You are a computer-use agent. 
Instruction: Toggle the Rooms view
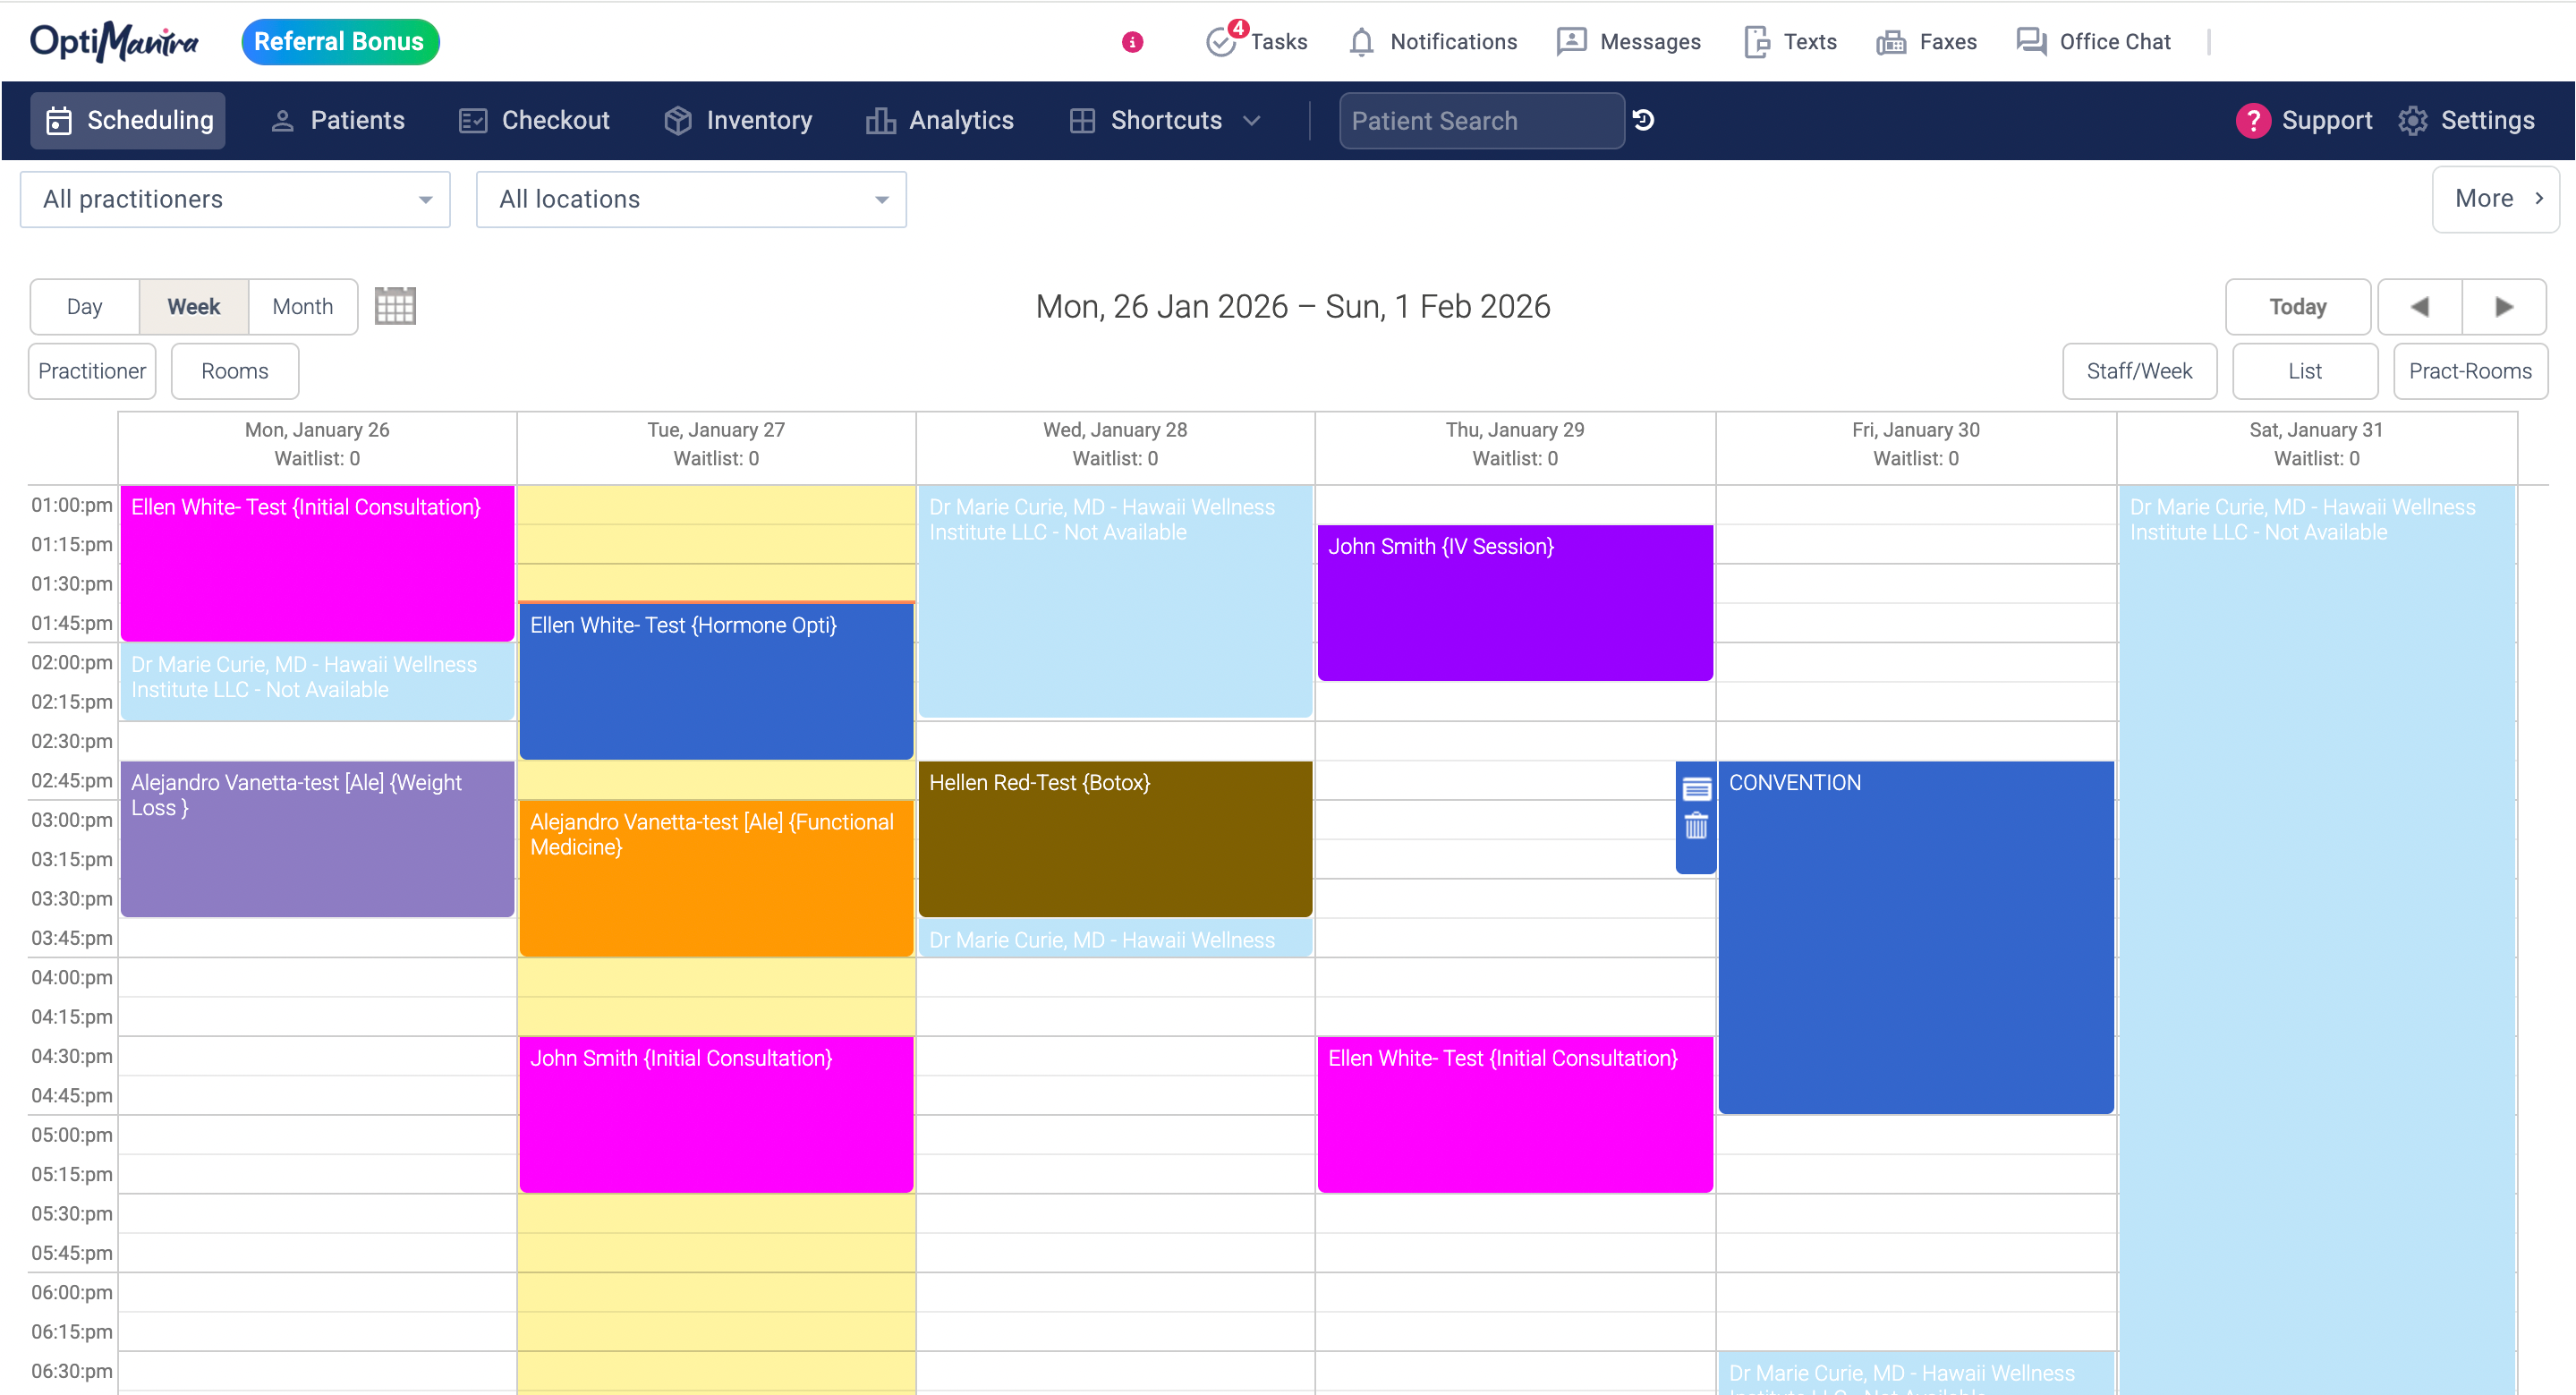[x=234, y=371]
